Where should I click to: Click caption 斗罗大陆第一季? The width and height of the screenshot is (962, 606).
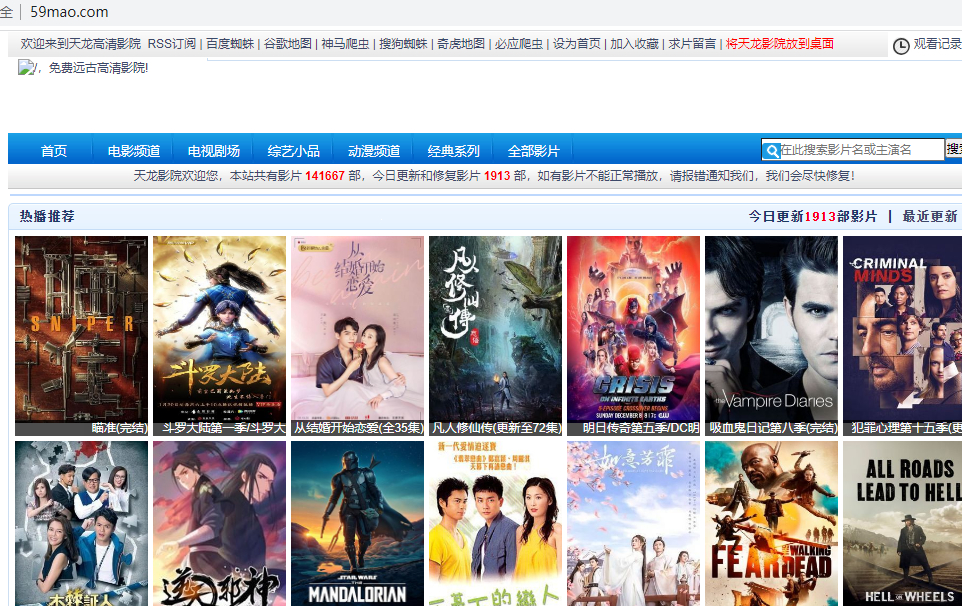(223, 428)
